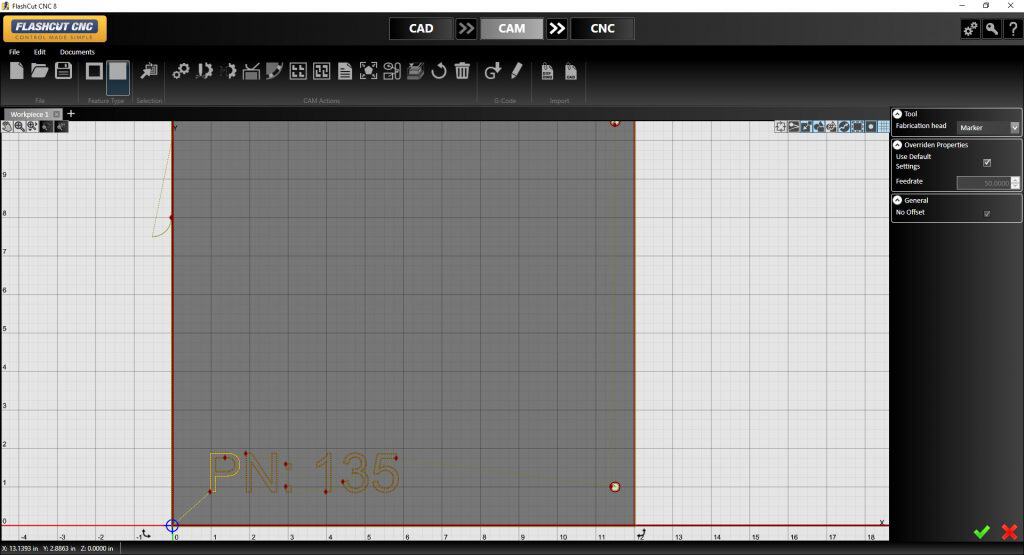Image resolution: width=1024 pixels, height=555 pixels.
Task: Toggle the grid display icon
Action: [883, 127]
